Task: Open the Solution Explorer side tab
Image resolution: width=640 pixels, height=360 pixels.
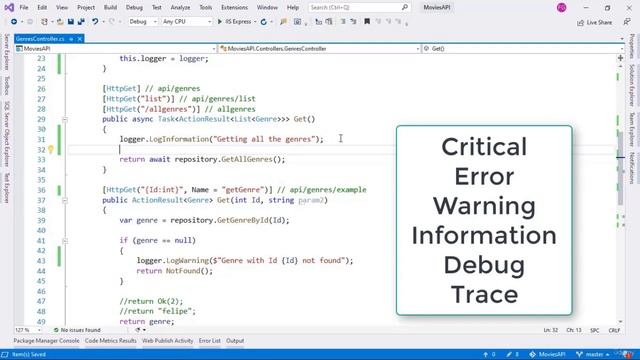Action: coord(632,85)
